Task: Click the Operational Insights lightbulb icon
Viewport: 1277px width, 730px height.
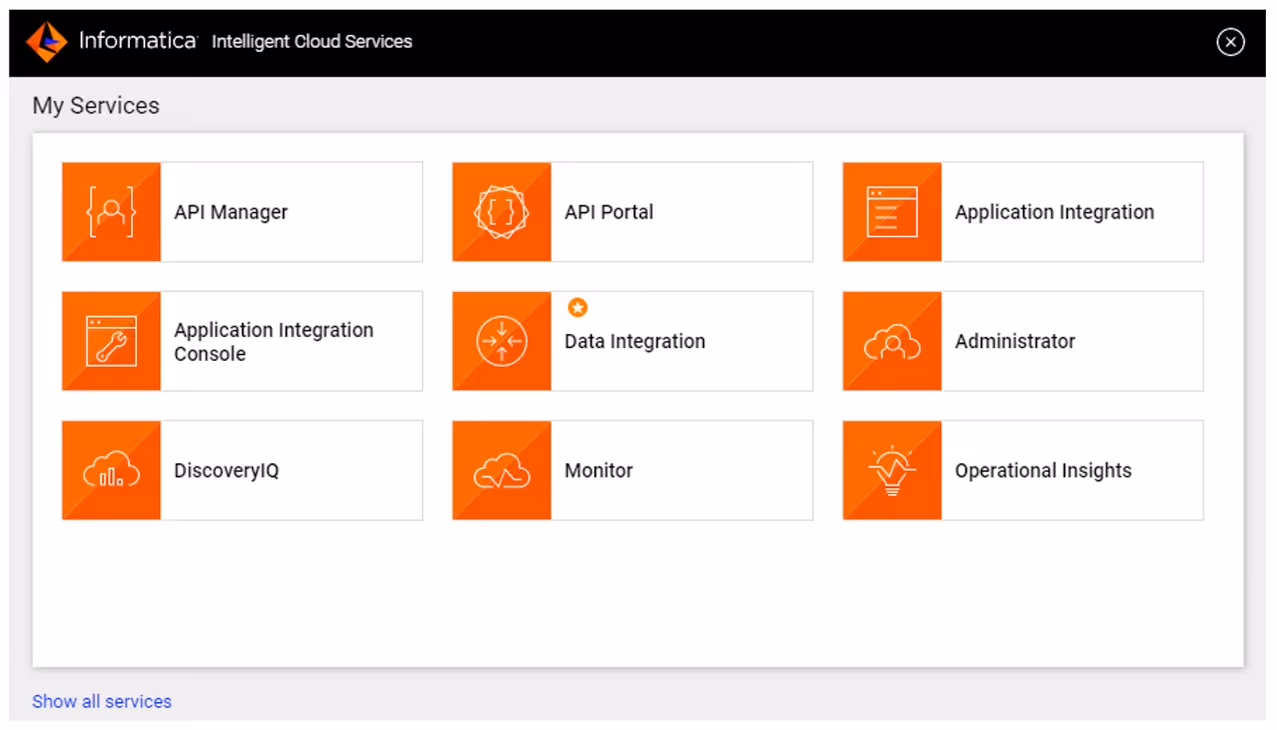Action: point(892,470)
